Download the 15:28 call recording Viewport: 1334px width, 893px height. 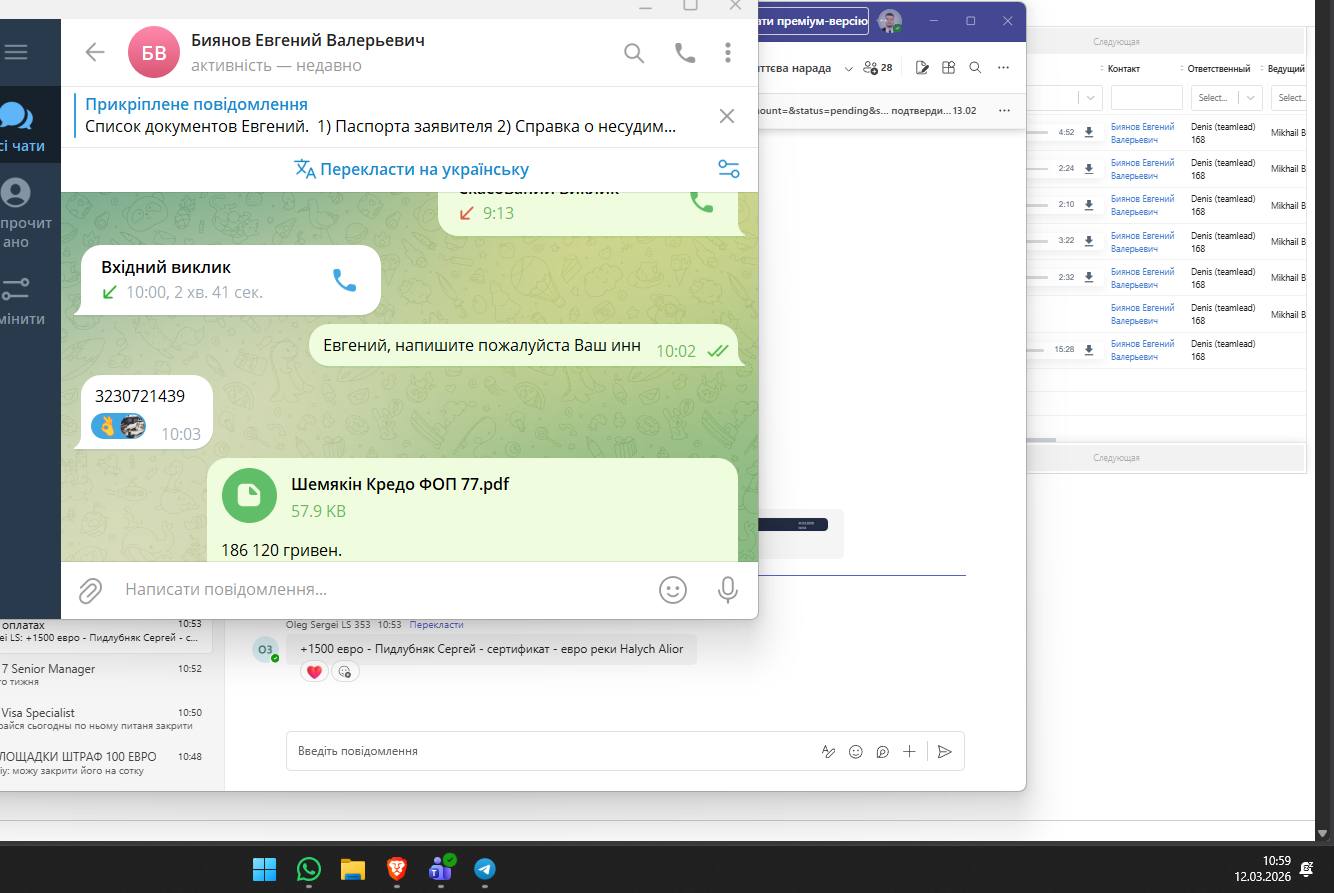pyautogui.click(x=1089, y=350)
